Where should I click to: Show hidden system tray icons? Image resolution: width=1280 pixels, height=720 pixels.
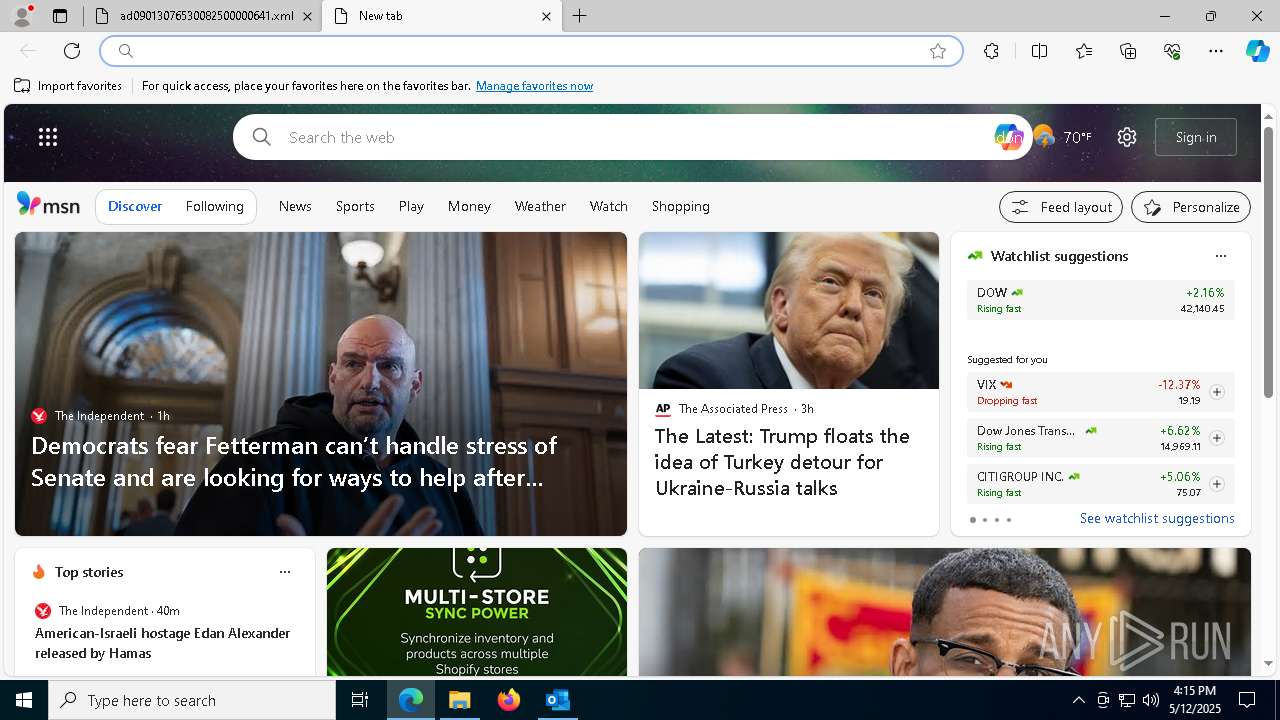click(1078, 700)
